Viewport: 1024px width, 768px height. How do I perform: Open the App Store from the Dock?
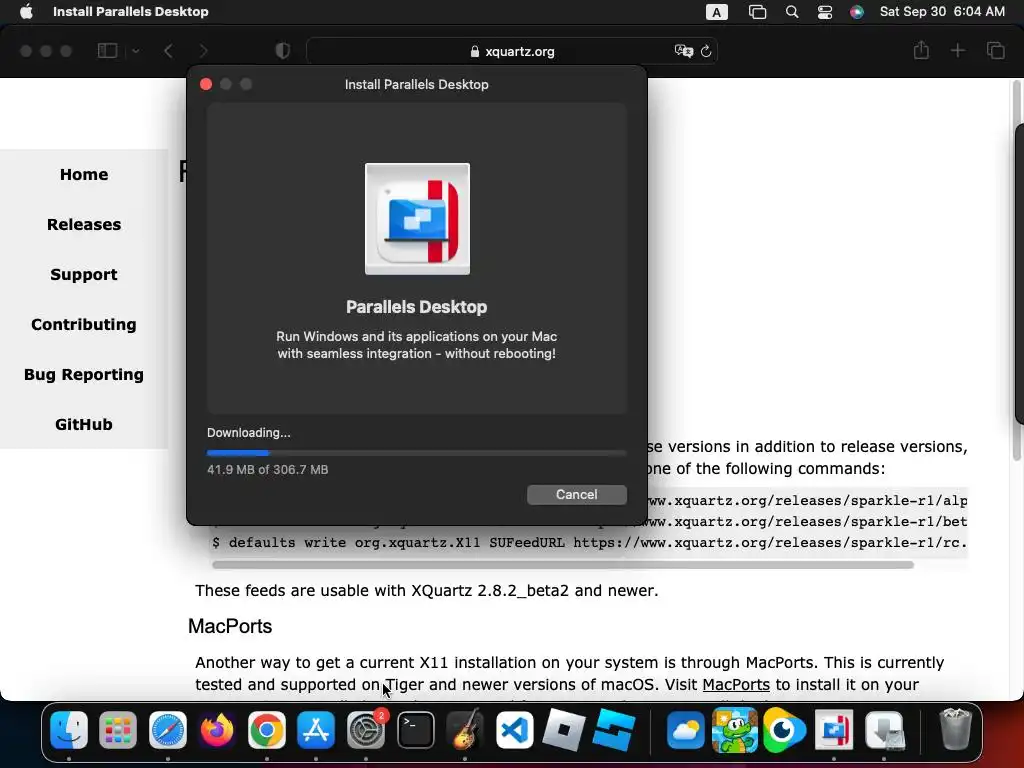(x=316, y=729)
